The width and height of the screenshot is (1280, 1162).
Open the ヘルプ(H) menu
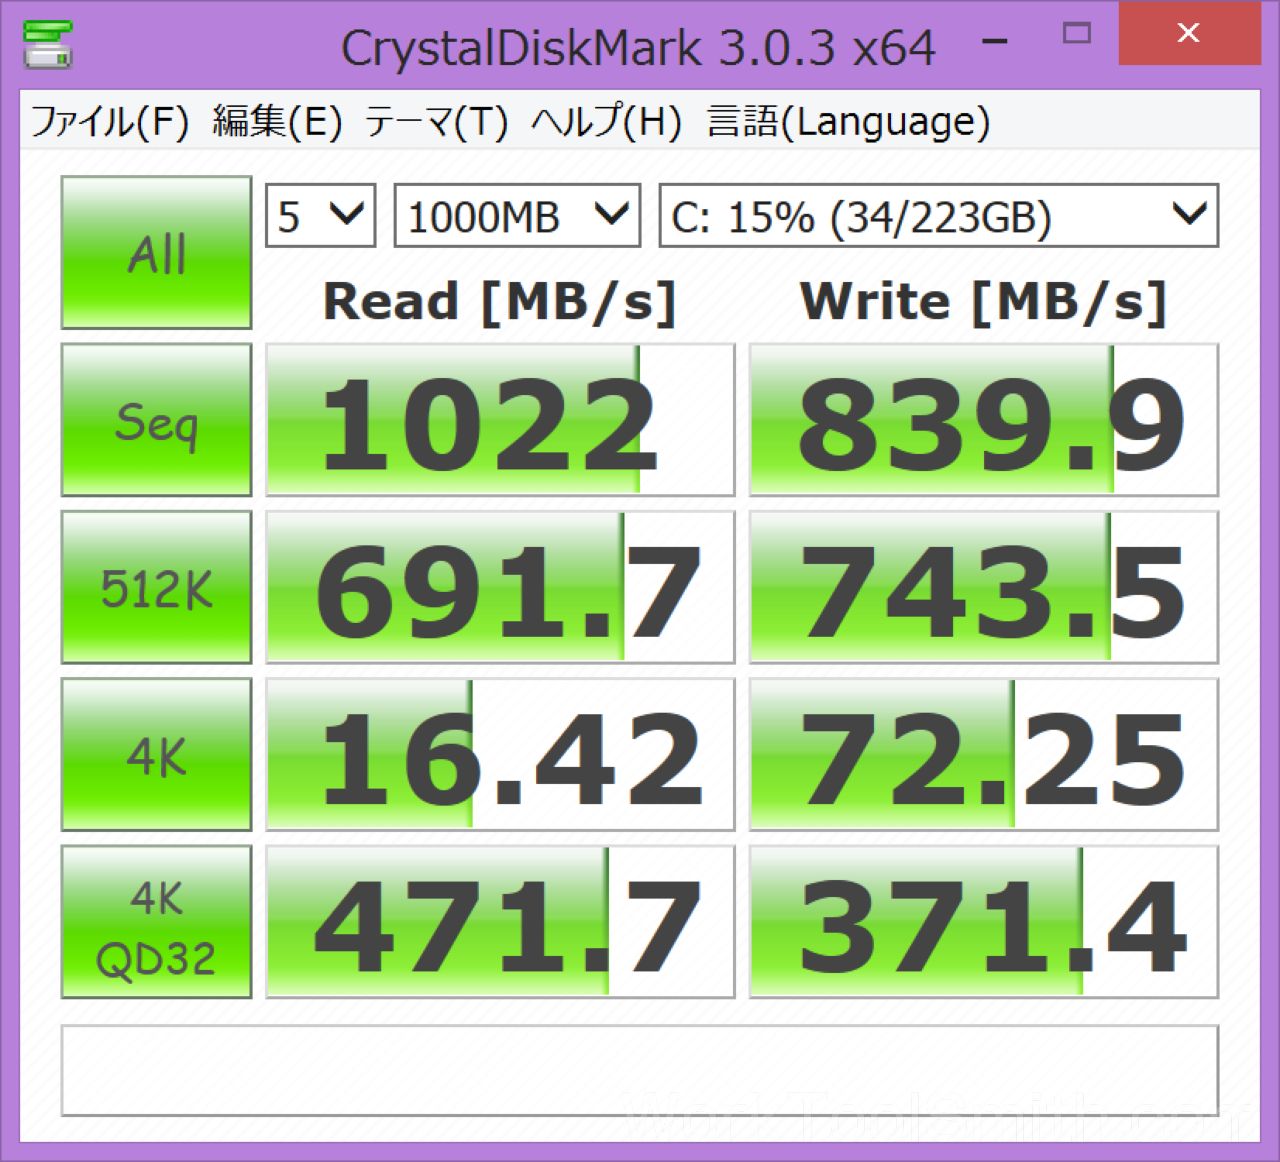[606, 121]
